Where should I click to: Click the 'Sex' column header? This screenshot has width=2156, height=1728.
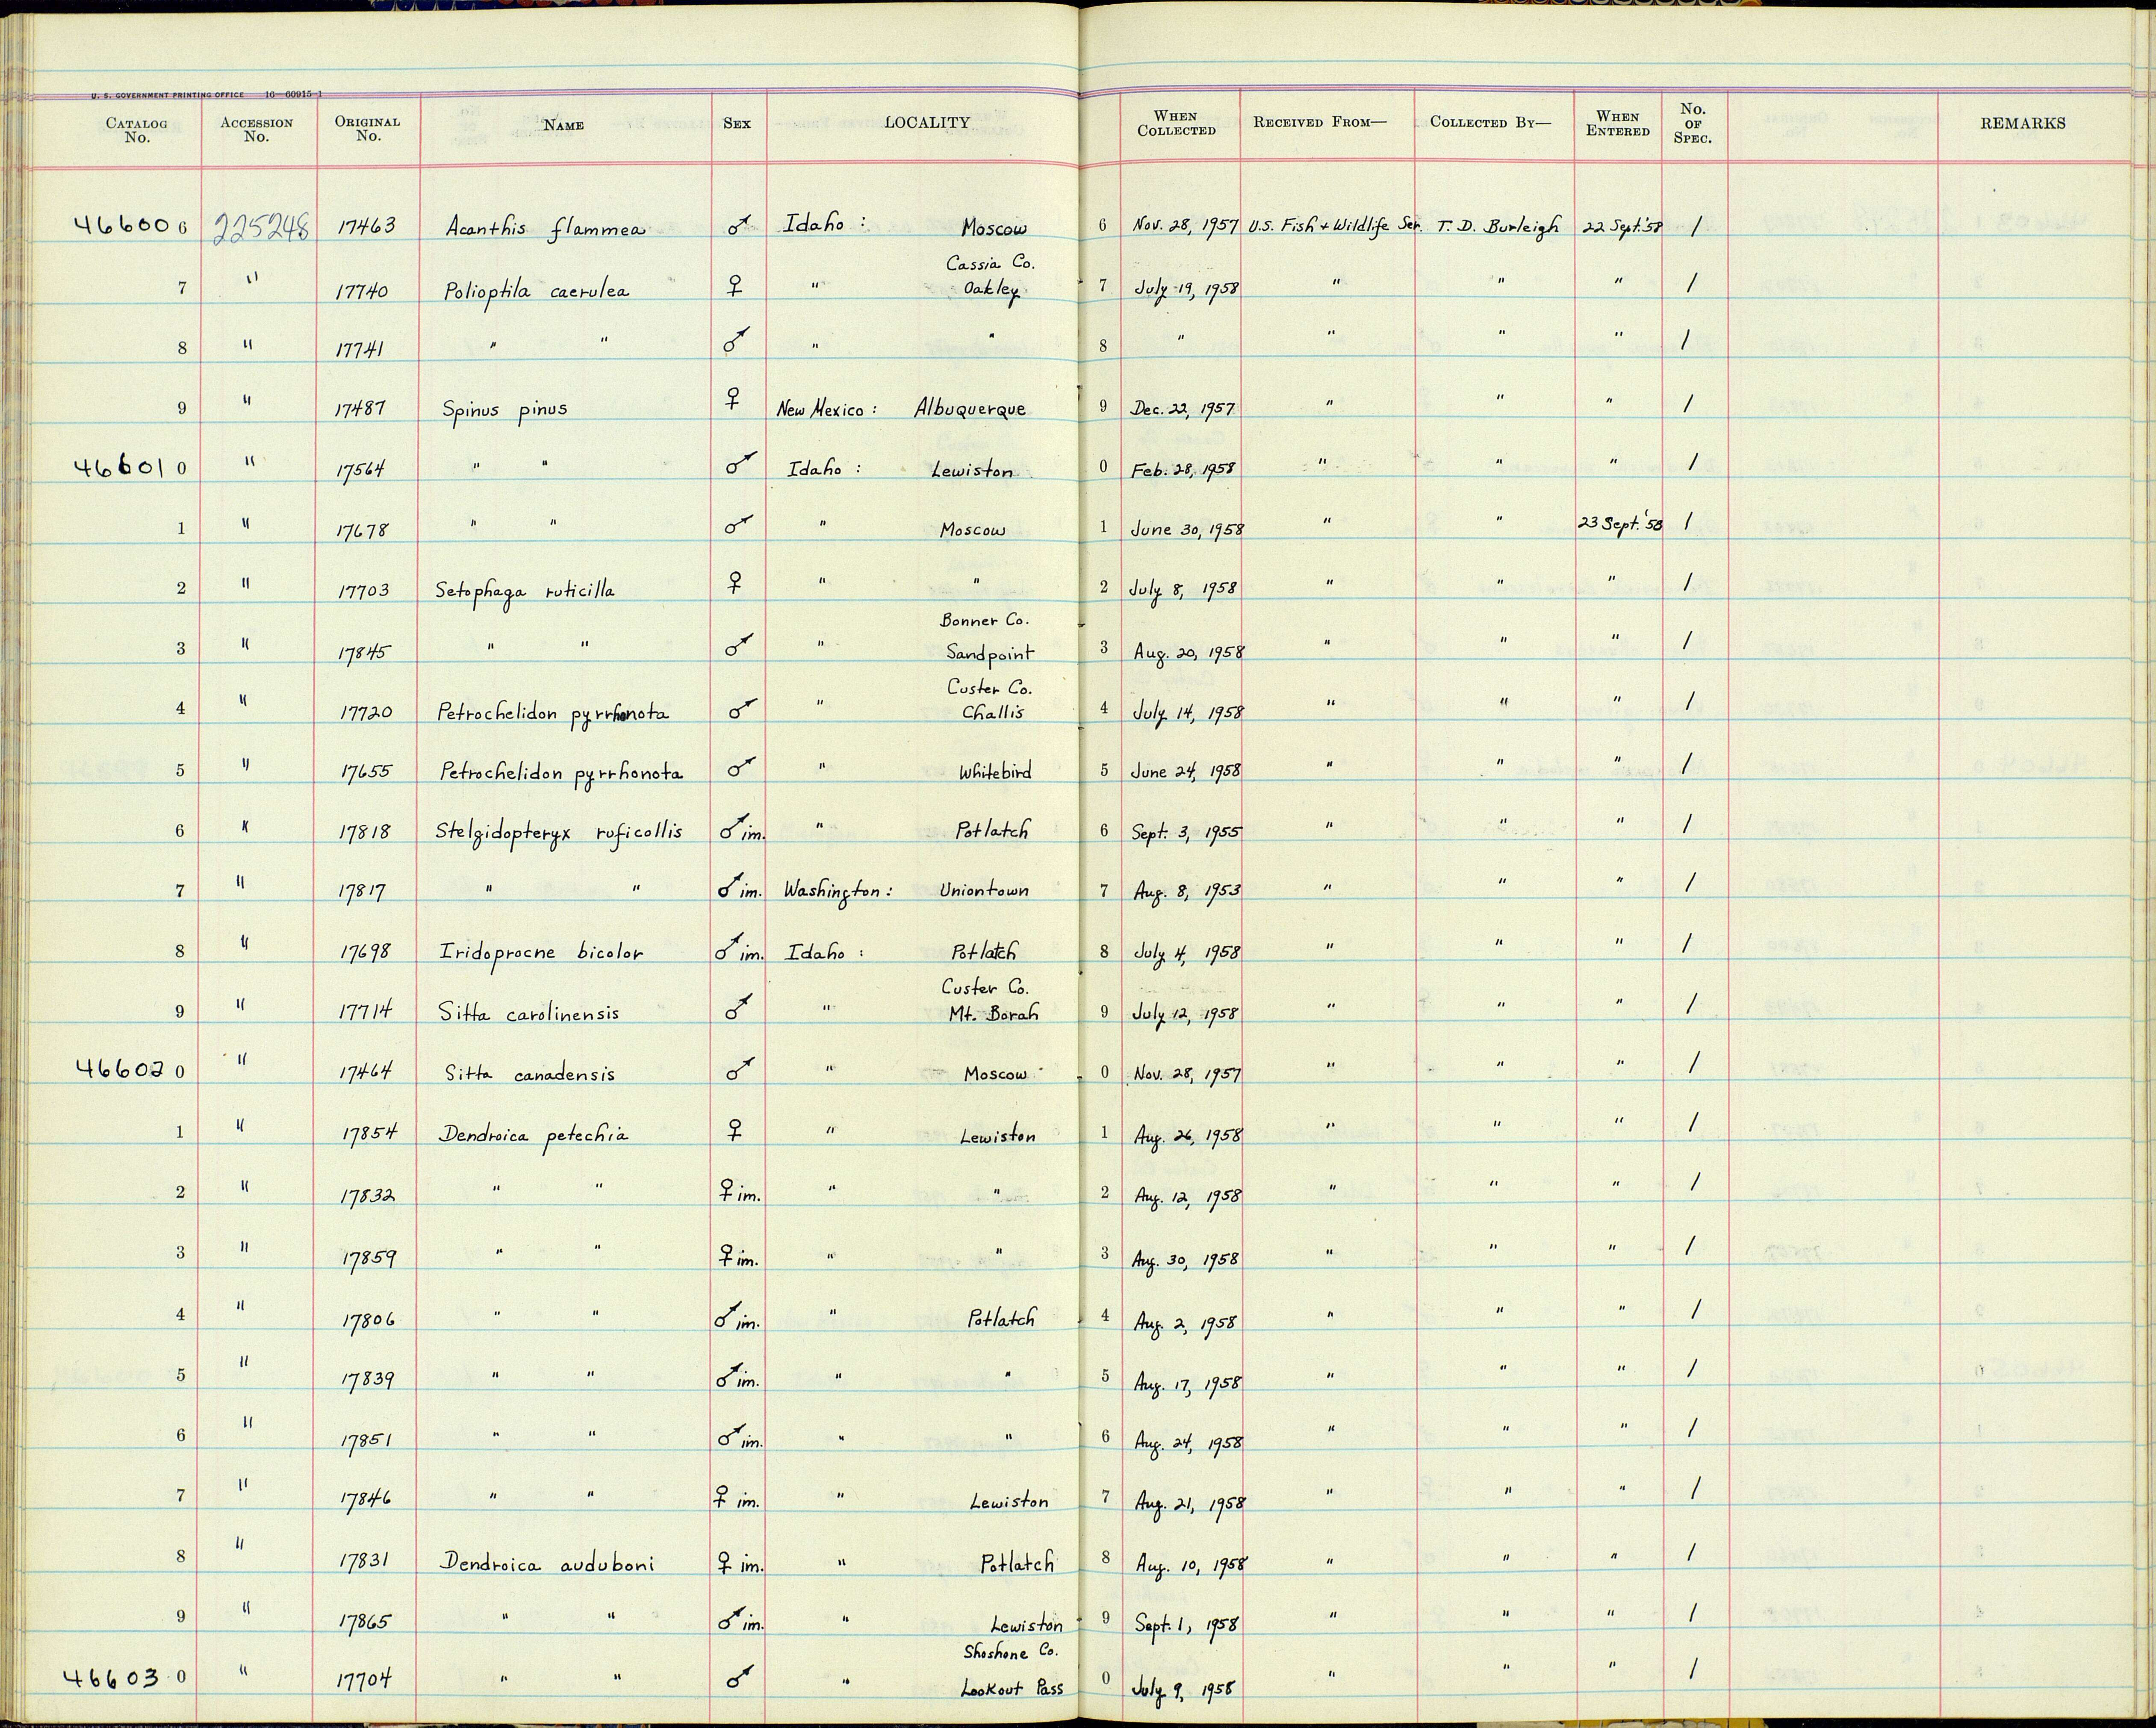tap(737, 123)
